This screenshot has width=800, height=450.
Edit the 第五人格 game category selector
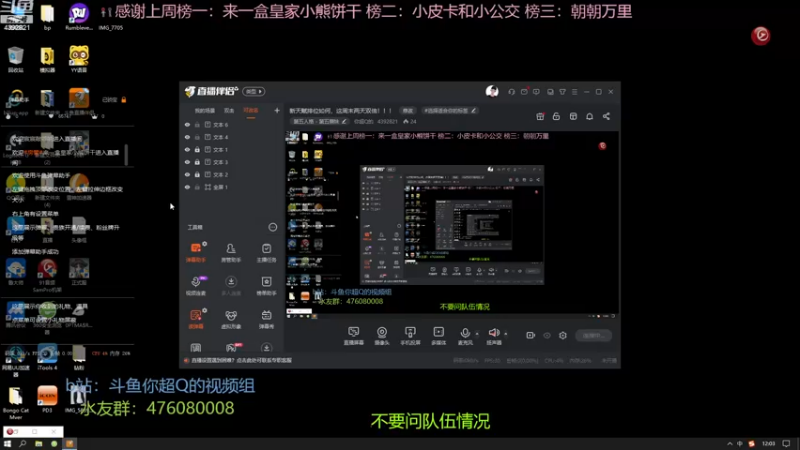(x=319, y=121)
